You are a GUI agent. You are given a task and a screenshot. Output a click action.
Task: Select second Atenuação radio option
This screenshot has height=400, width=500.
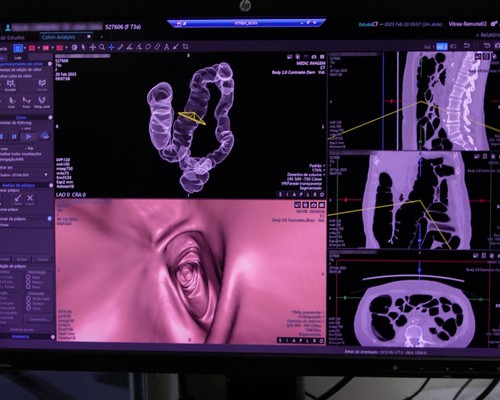(x=28, y=304)
